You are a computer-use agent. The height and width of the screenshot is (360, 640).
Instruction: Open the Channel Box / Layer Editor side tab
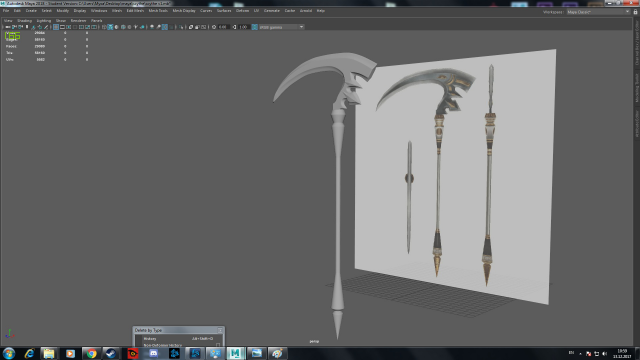[636, 43]
